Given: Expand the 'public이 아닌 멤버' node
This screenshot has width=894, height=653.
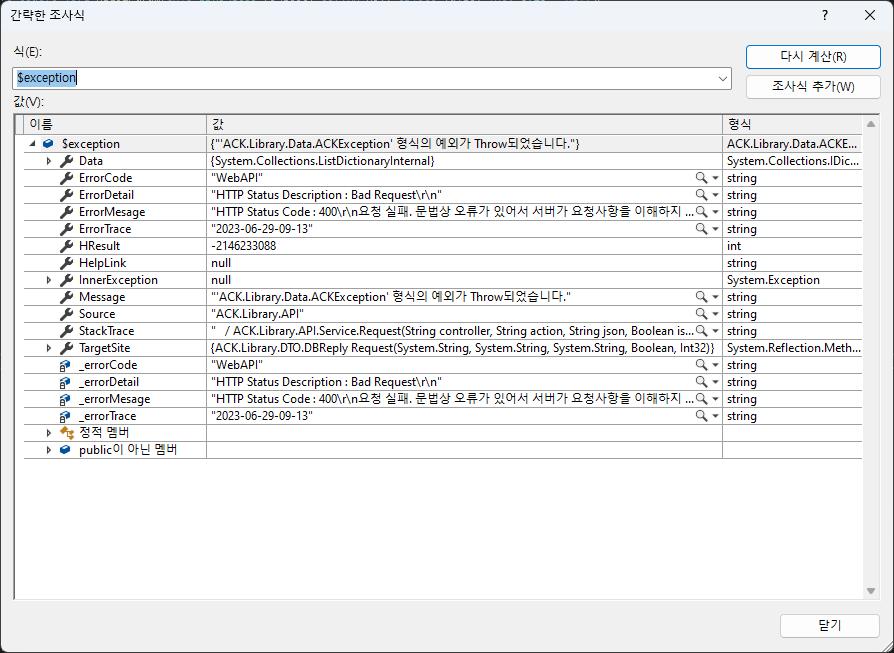Looking at the screenshot, I should coord(49,450).
